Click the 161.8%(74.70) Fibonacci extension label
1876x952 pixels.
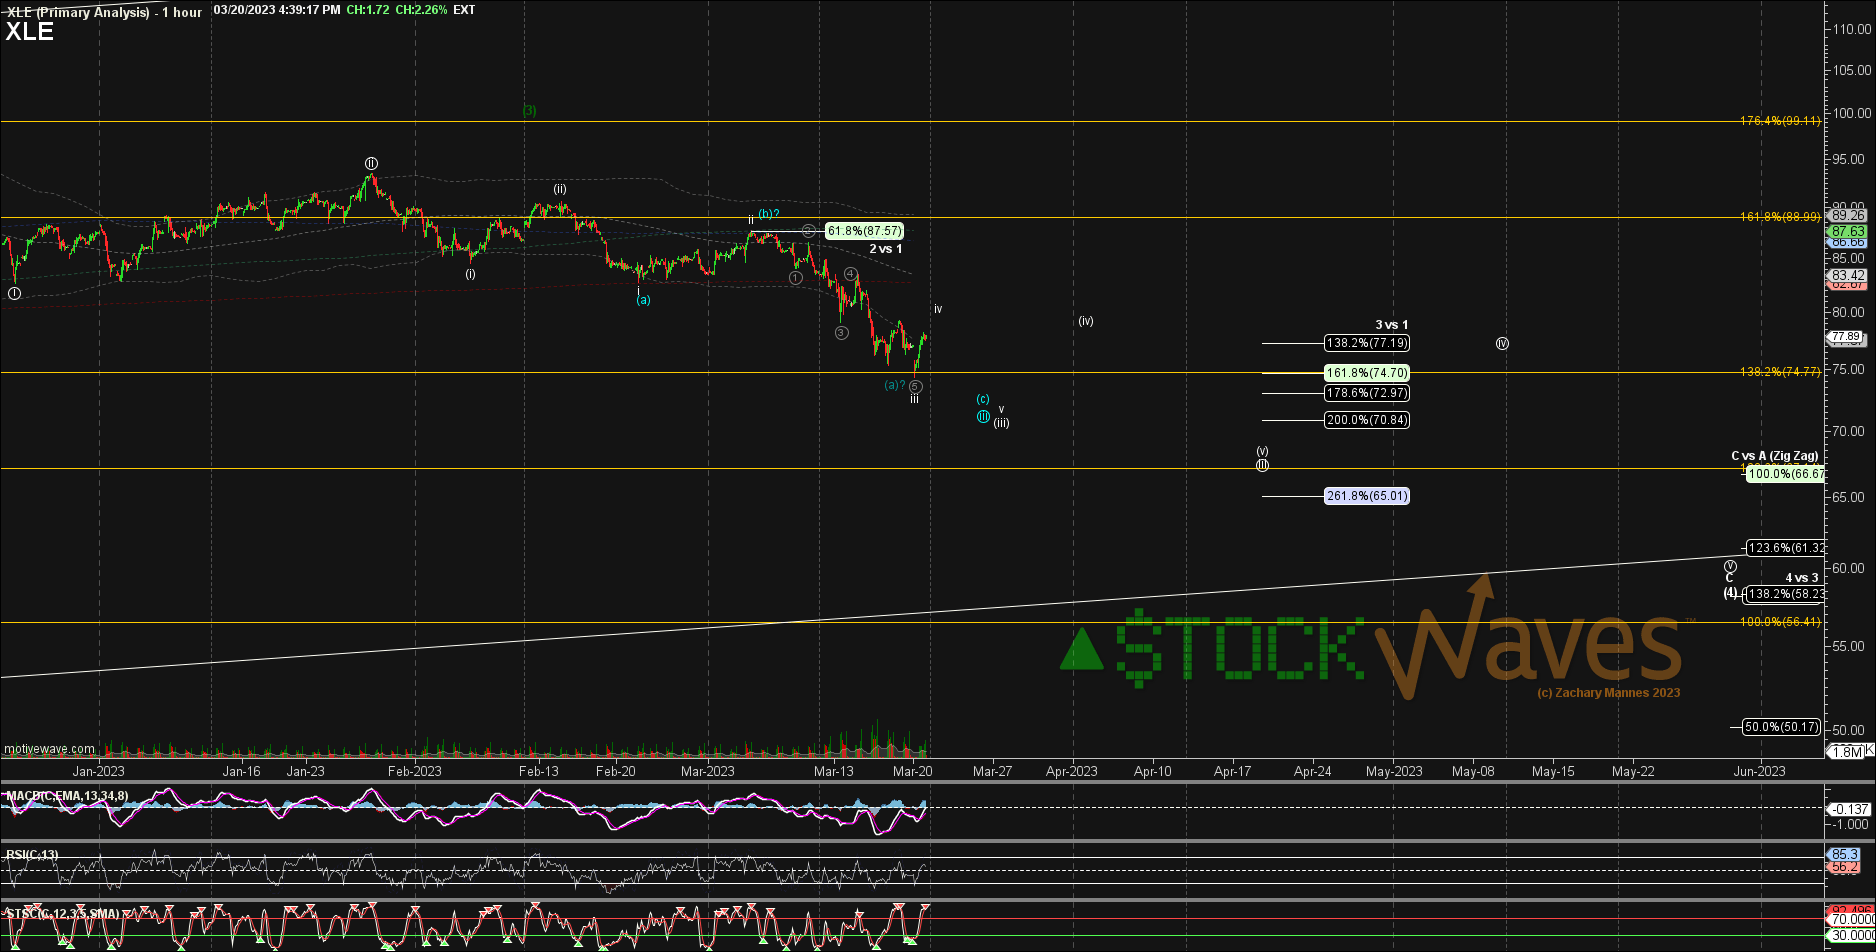pos(1366,372)
